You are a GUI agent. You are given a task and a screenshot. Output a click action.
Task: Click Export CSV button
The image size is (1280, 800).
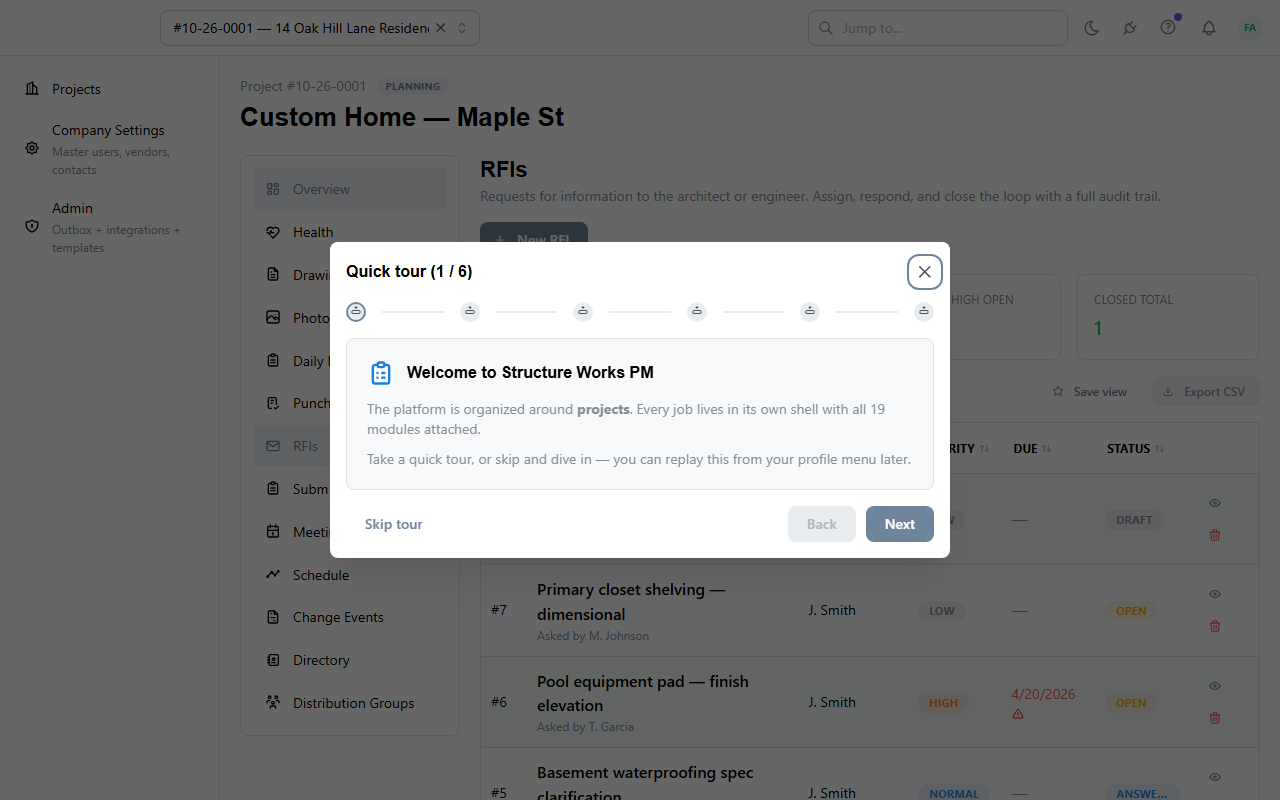[x=1205, y=392]
